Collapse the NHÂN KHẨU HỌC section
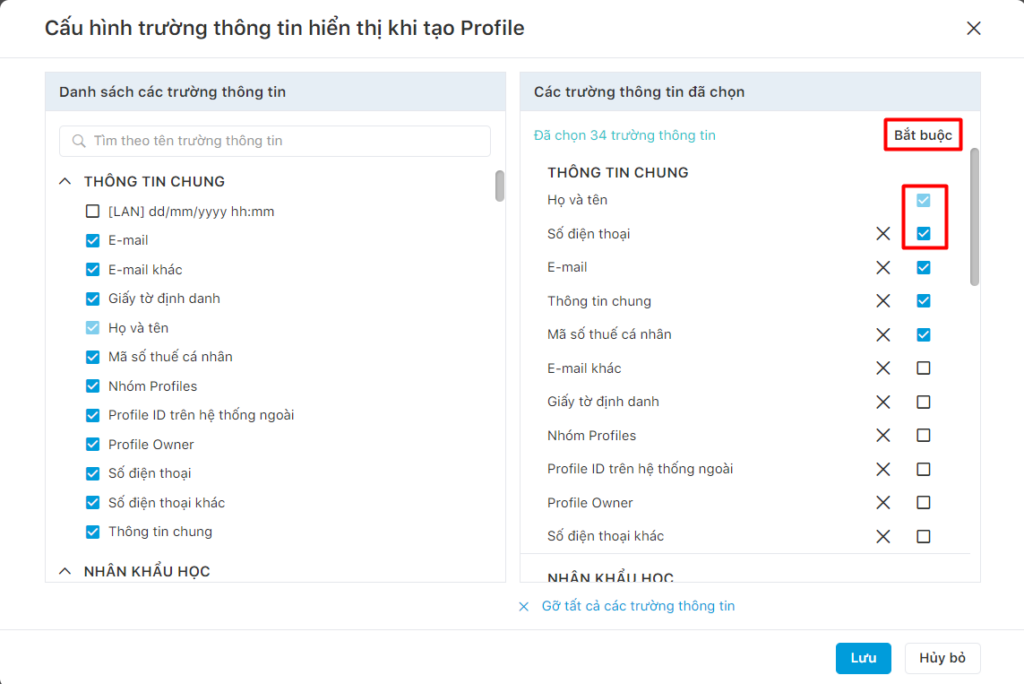The width and height of the screenshot is (1024, 684). coord(65,571)
